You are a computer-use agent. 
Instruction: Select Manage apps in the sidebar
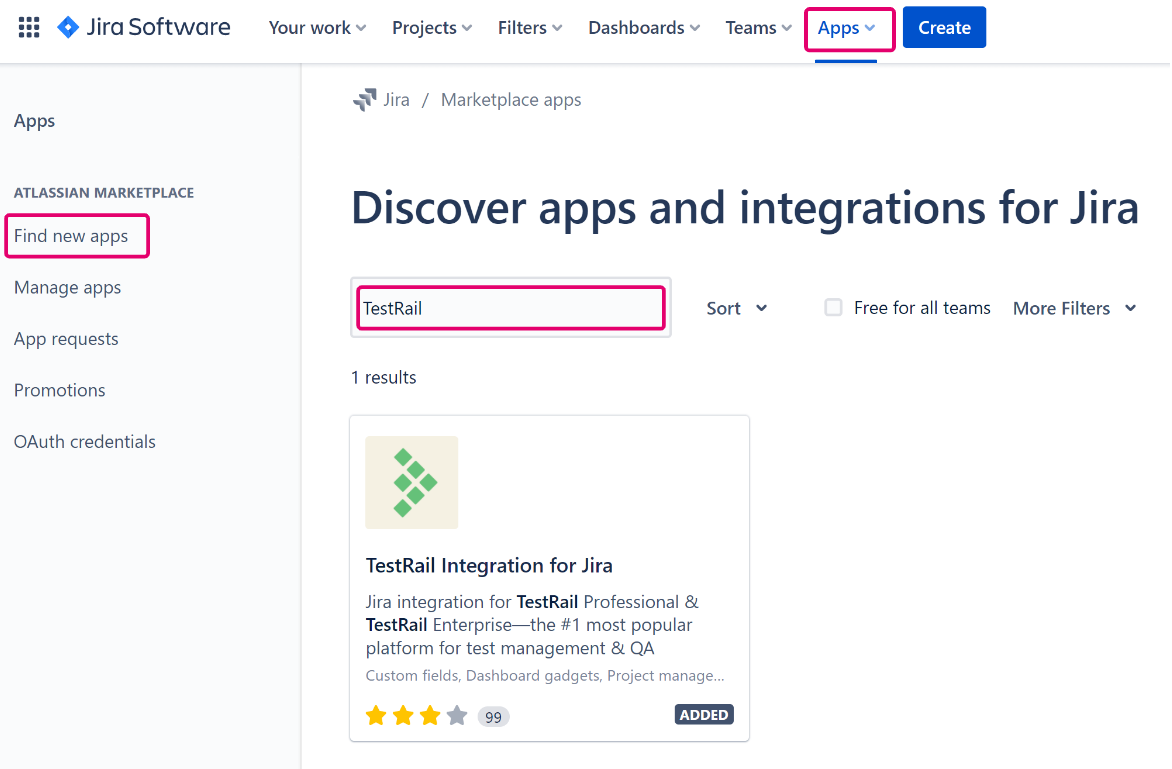point(68,288)
